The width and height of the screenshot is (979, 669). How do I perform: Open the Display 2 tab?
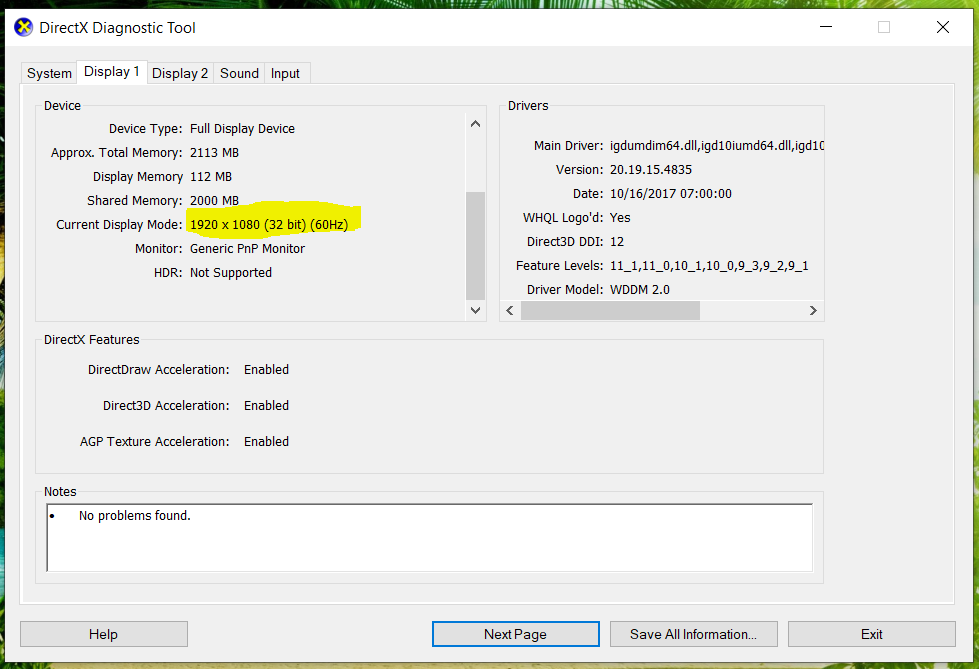coord(180,73)
